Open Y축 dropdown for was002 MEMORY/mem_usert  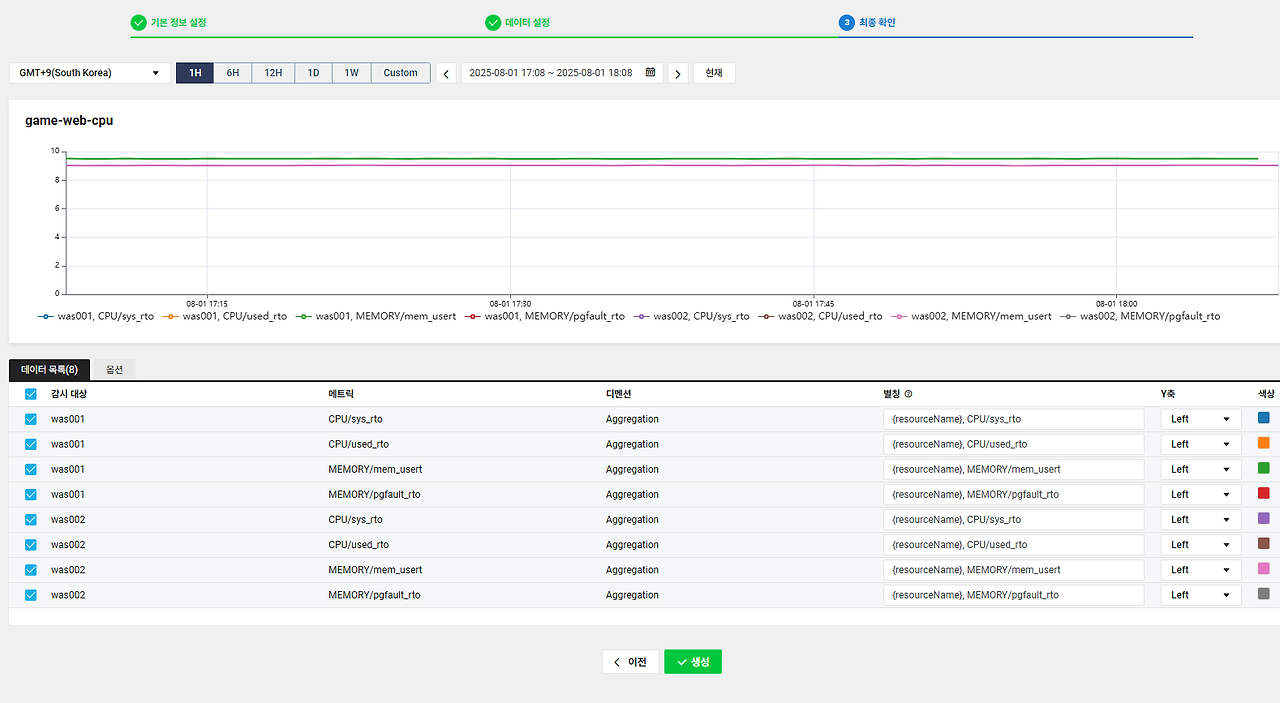coord(1200,569)
